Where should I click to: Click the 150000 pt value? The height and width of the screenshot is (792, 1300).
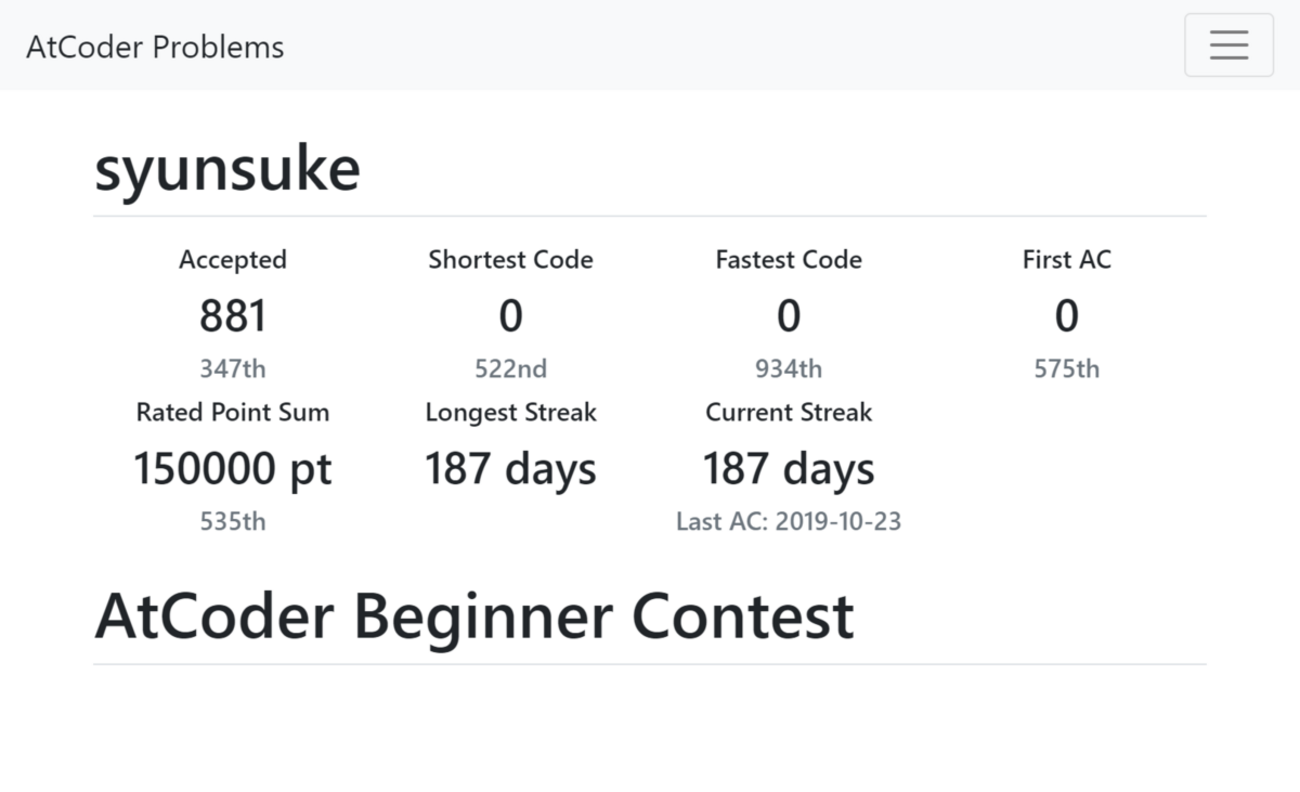pos(233,469)
